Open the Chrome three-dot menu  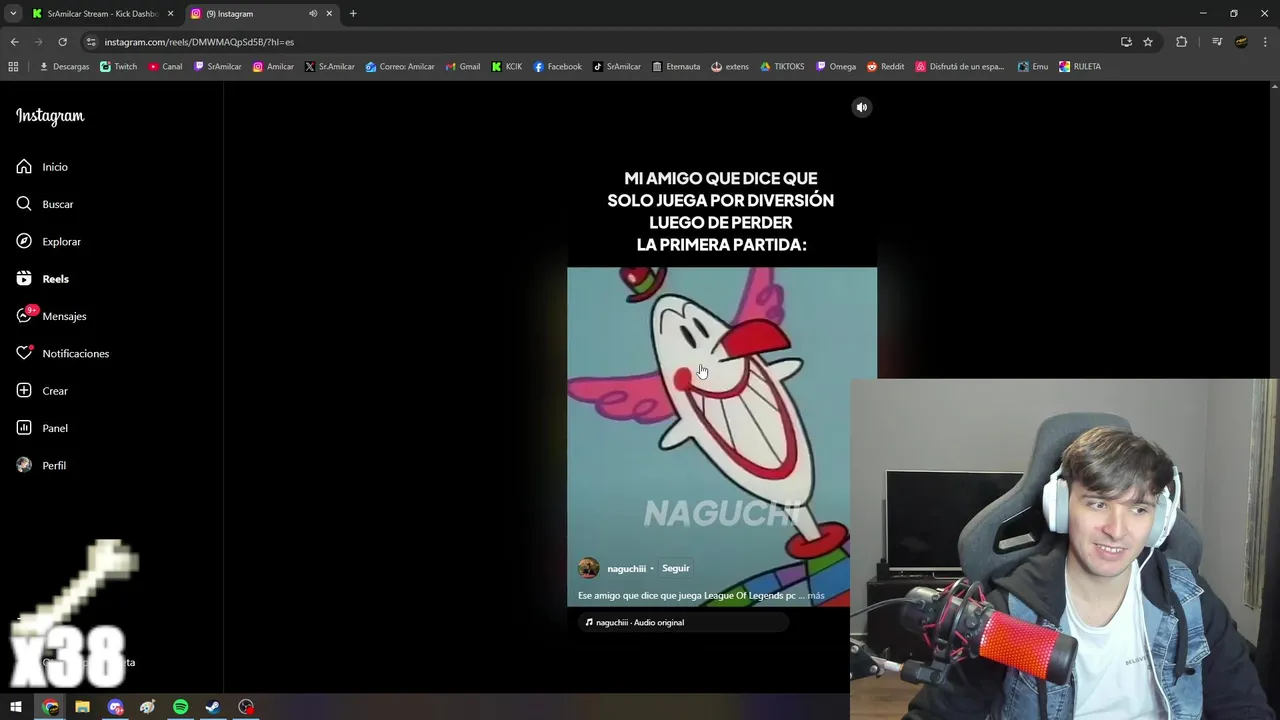coord(1265,42)
